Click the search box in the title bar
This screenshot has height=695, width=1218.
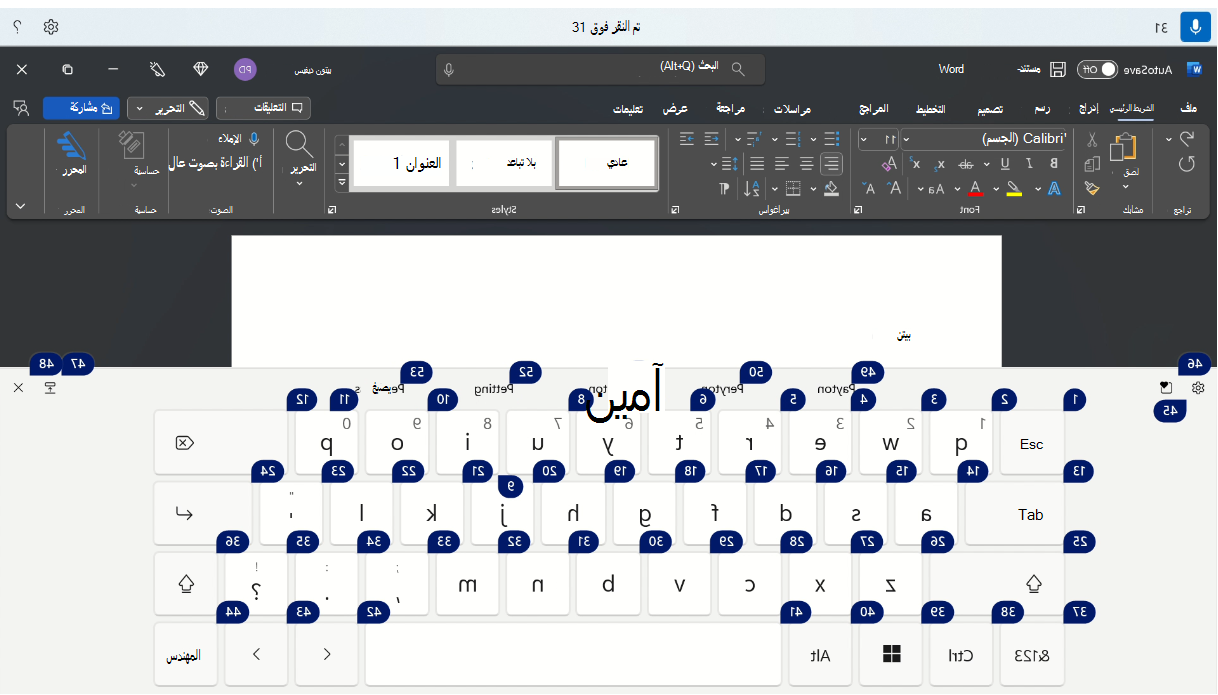tap(601, 69)
